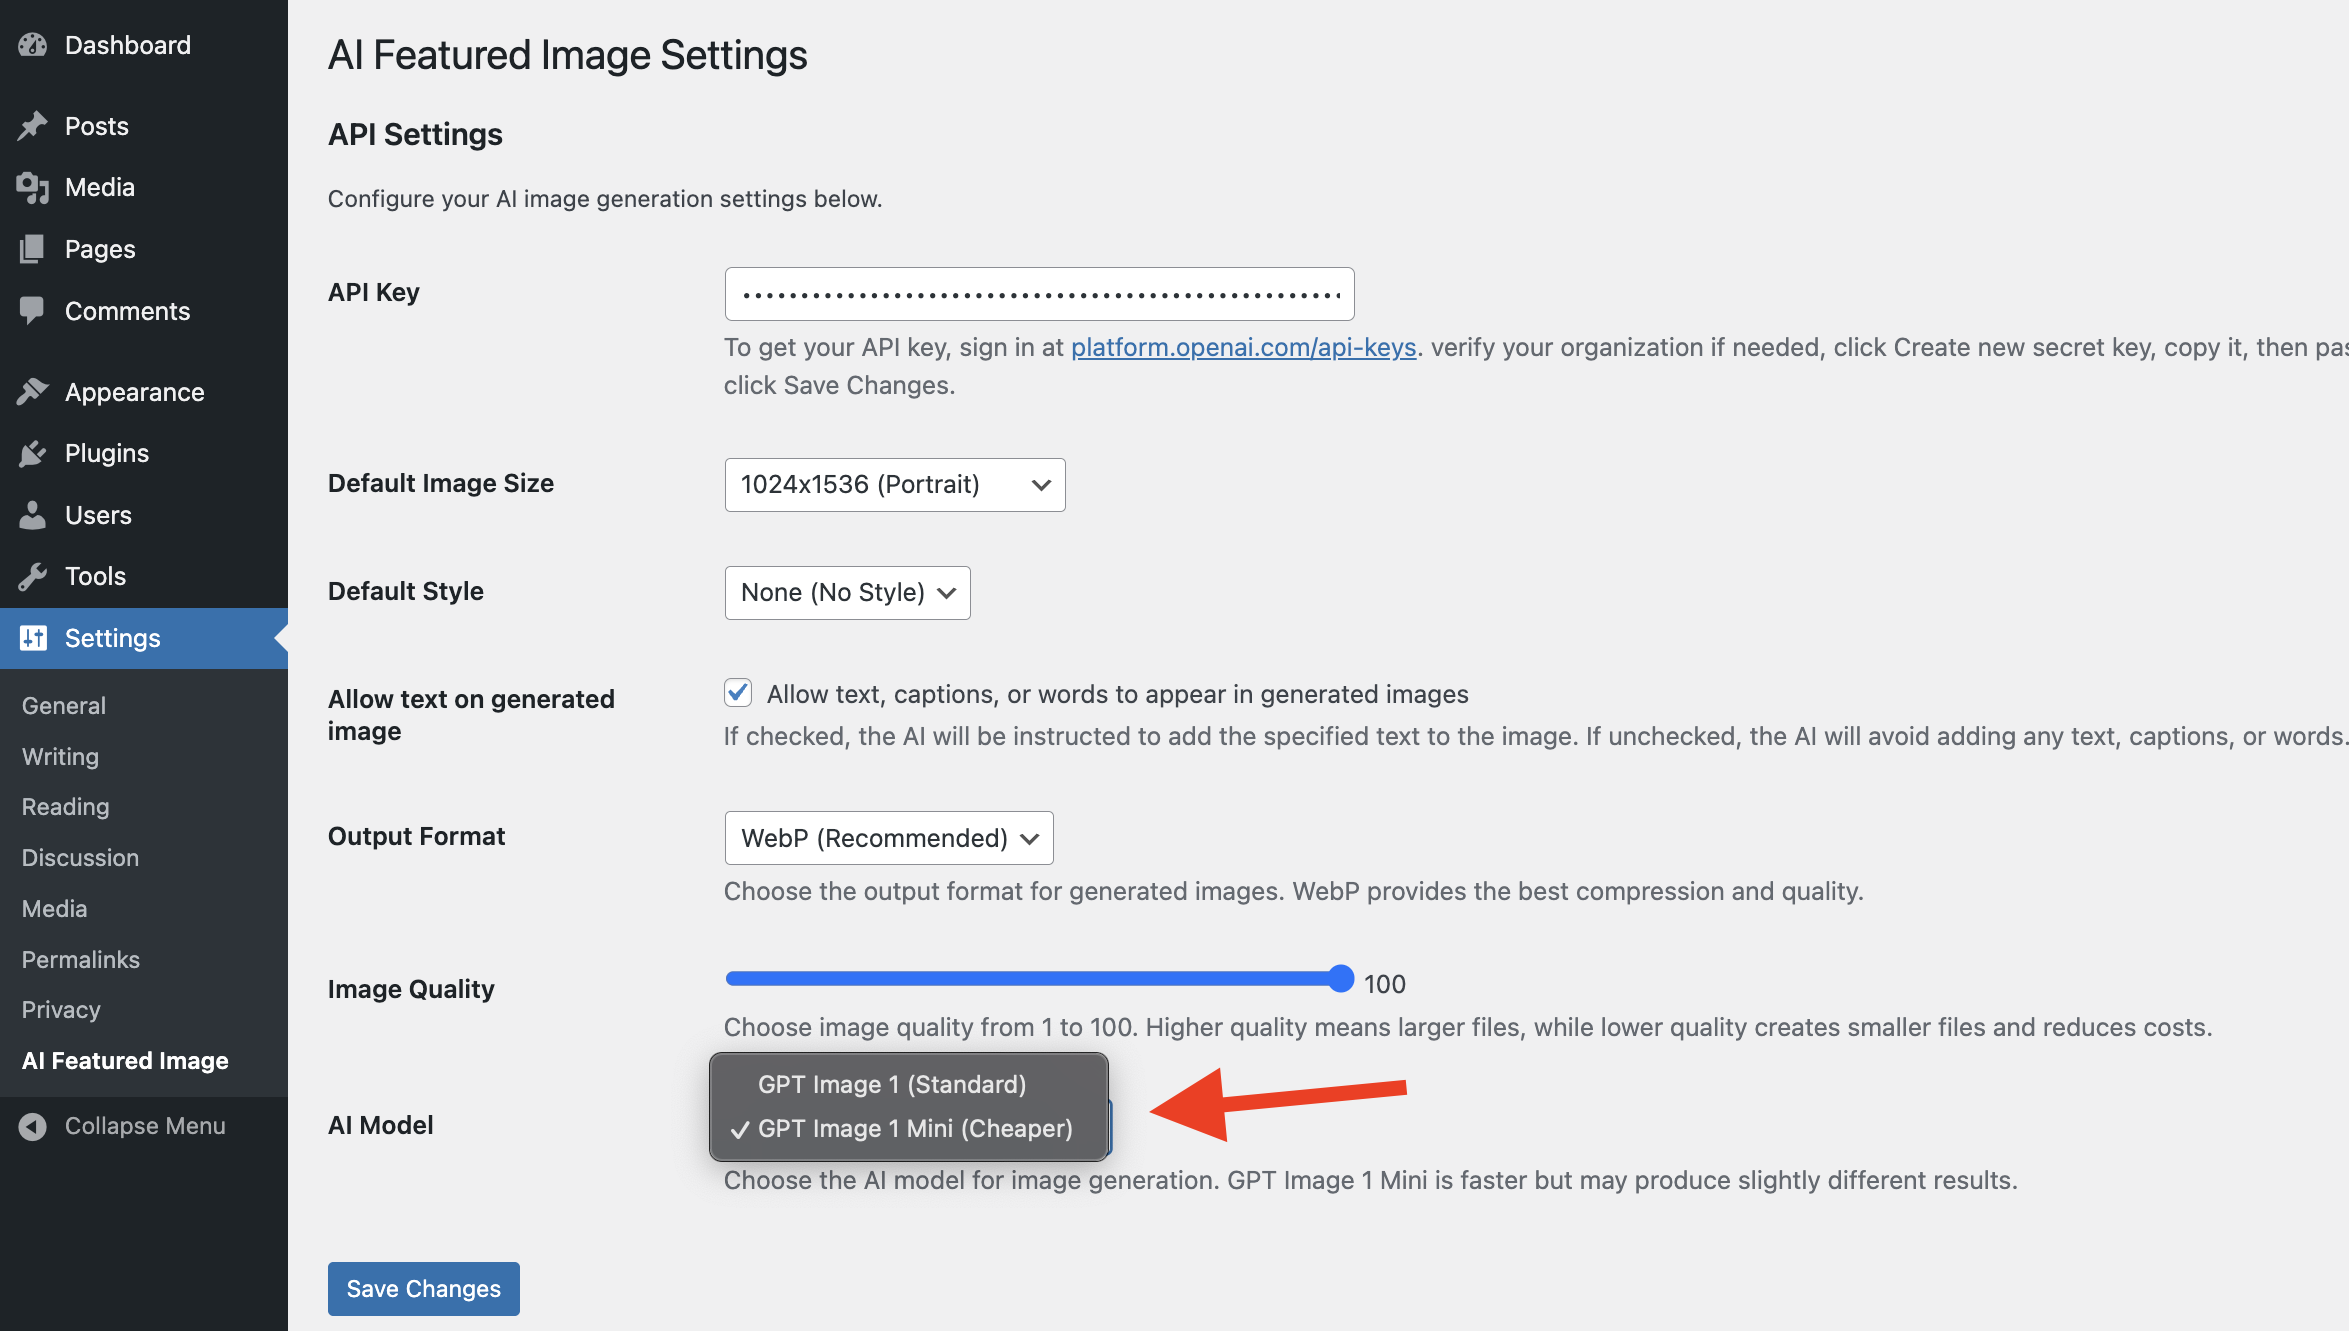The width and height of the screenshot is (2349, 1331).
Task: Open the platform.openai.com/api-keys link
Action: [1243, 347]
